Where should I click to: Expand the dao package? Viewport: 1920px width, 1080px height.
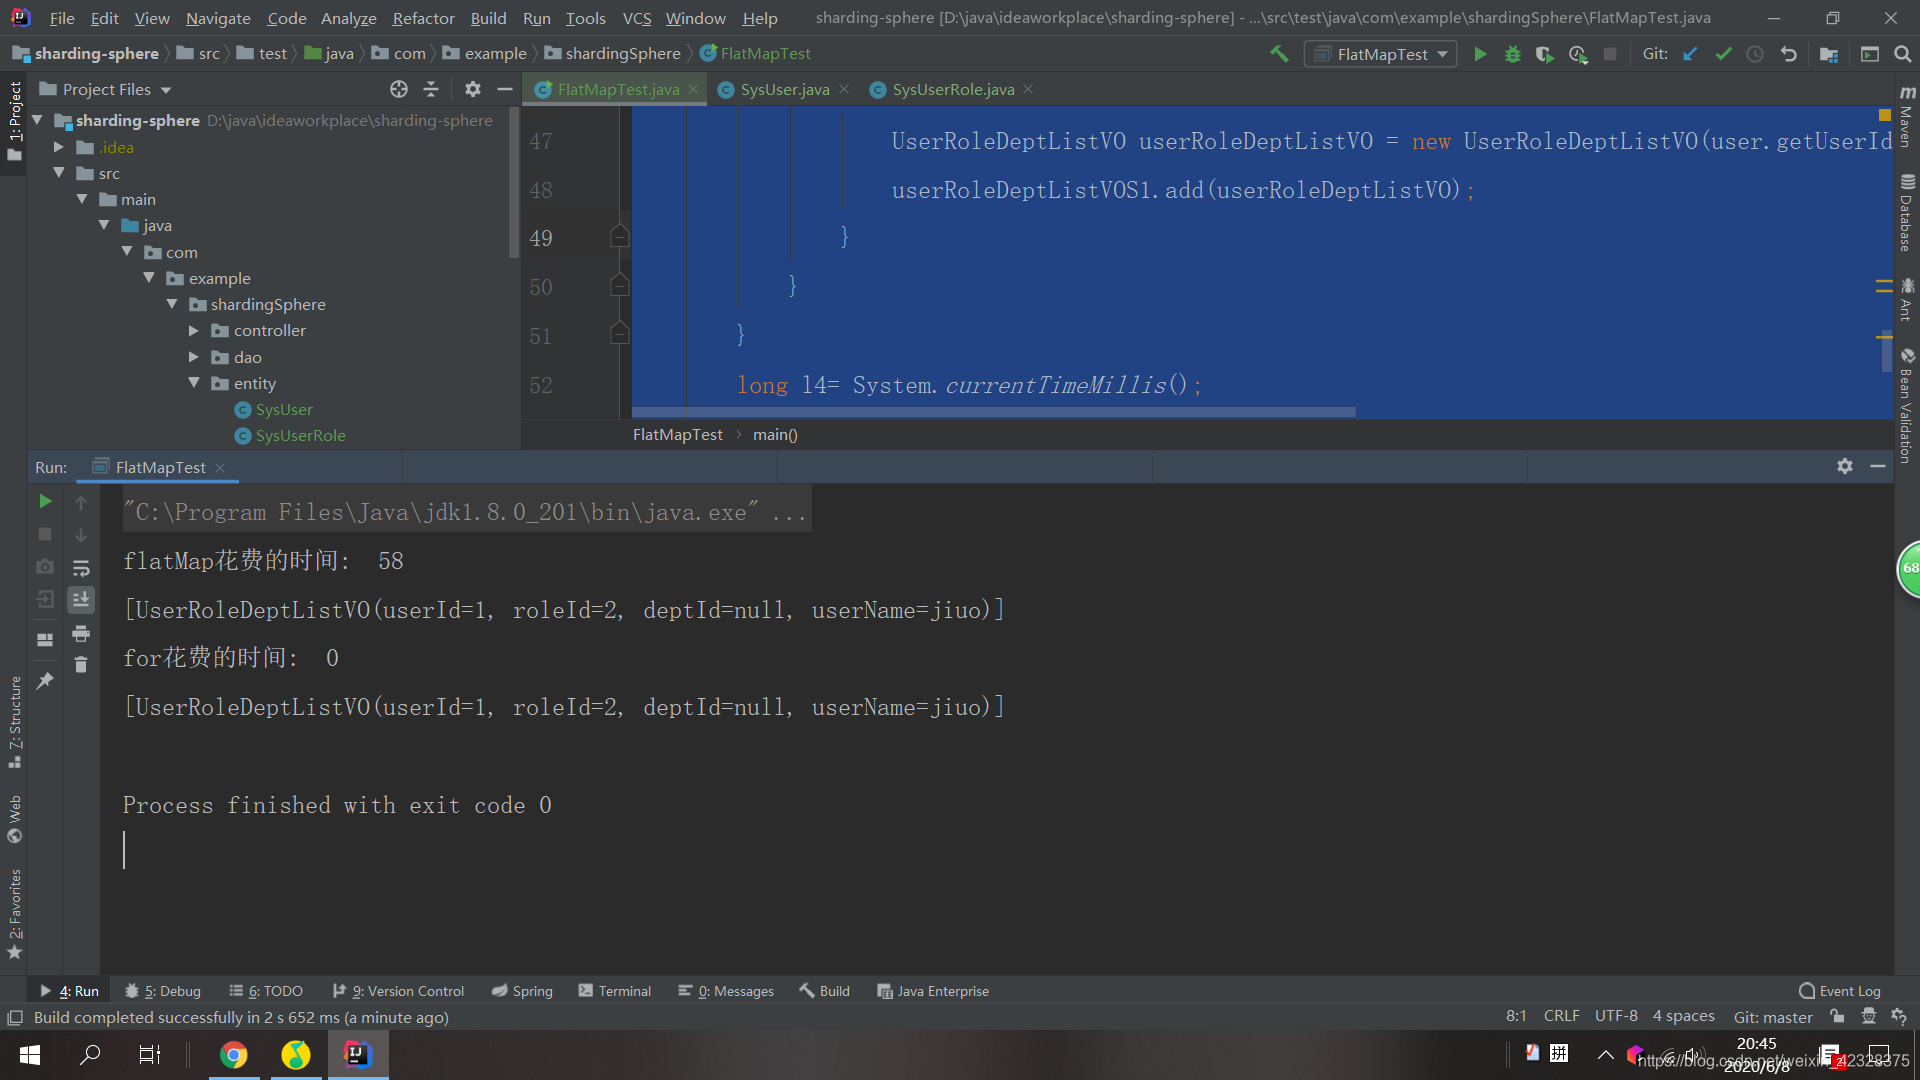coord(194,357)
